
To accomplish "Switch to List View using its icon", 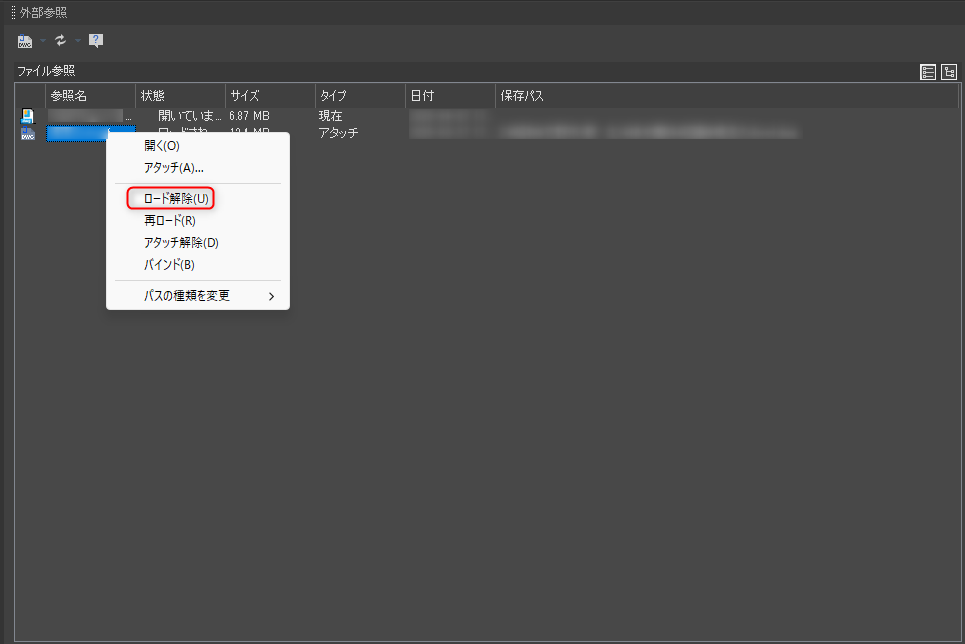I will pyautogui.click(x=928, y=71).
